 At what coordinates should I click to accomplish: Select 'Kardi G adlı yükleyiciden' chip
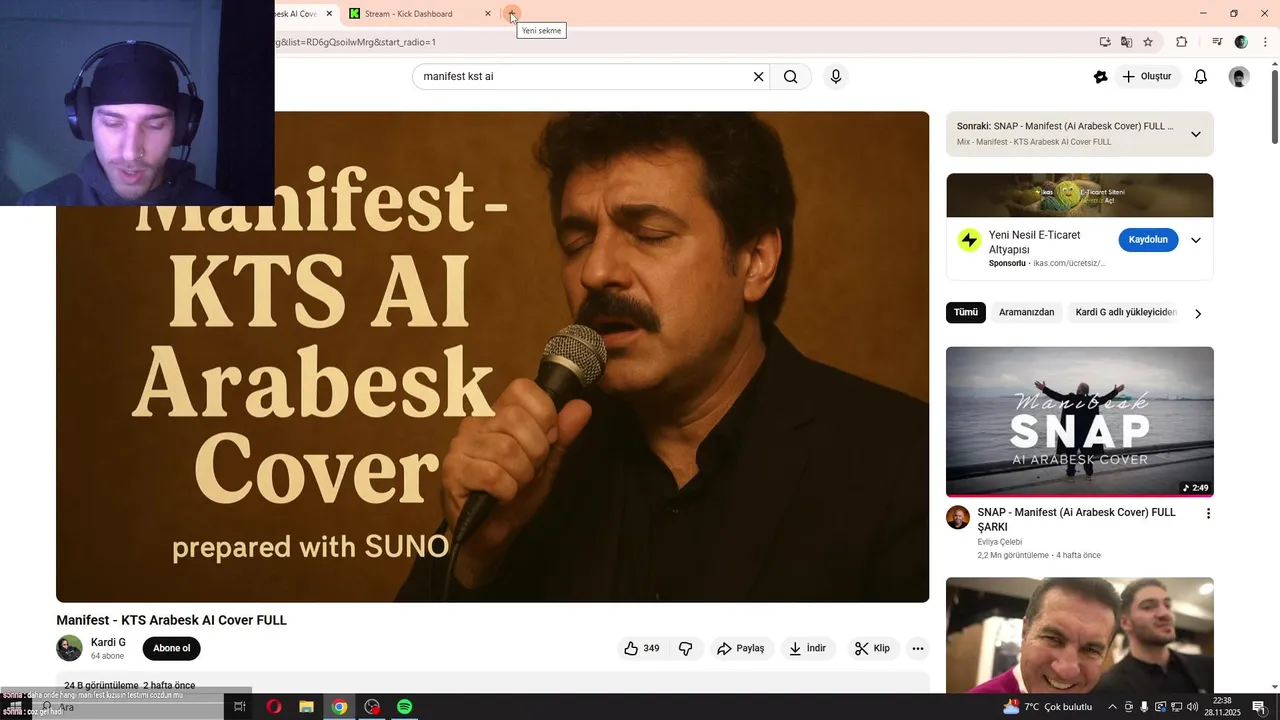tap(1126, 312)
